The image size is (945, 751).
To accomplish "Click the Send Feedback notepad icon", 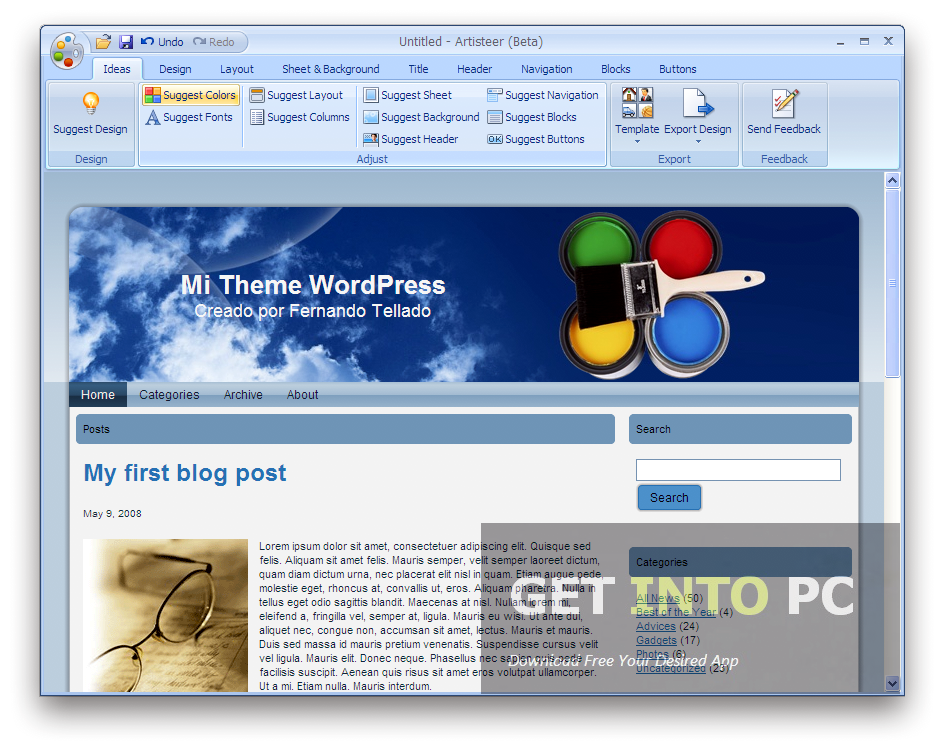I will point(785,103).
